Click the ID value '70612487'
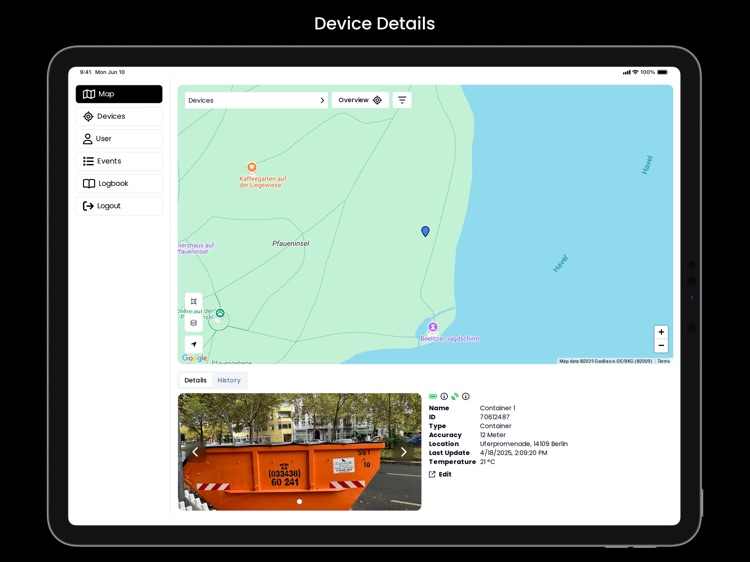The height and width of the screenshot is (562, 750). [x=495, y=417]
